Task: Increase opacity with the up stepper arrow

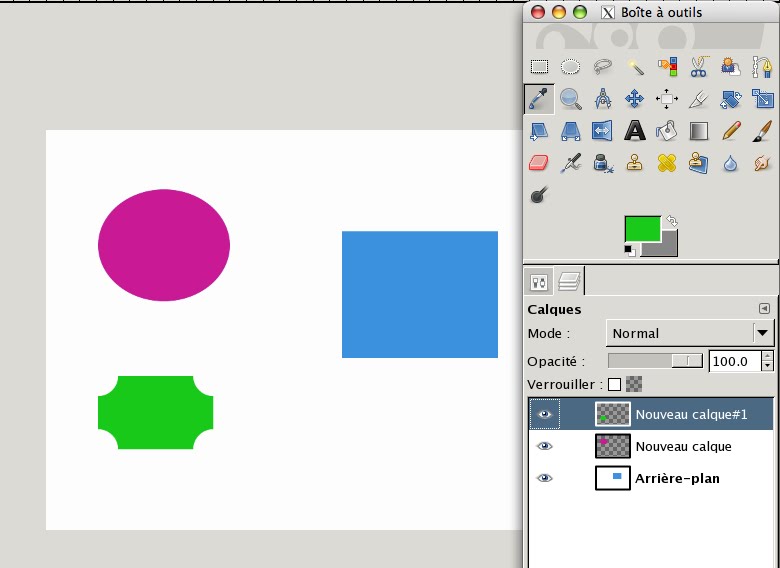Action: pos(768,356)
